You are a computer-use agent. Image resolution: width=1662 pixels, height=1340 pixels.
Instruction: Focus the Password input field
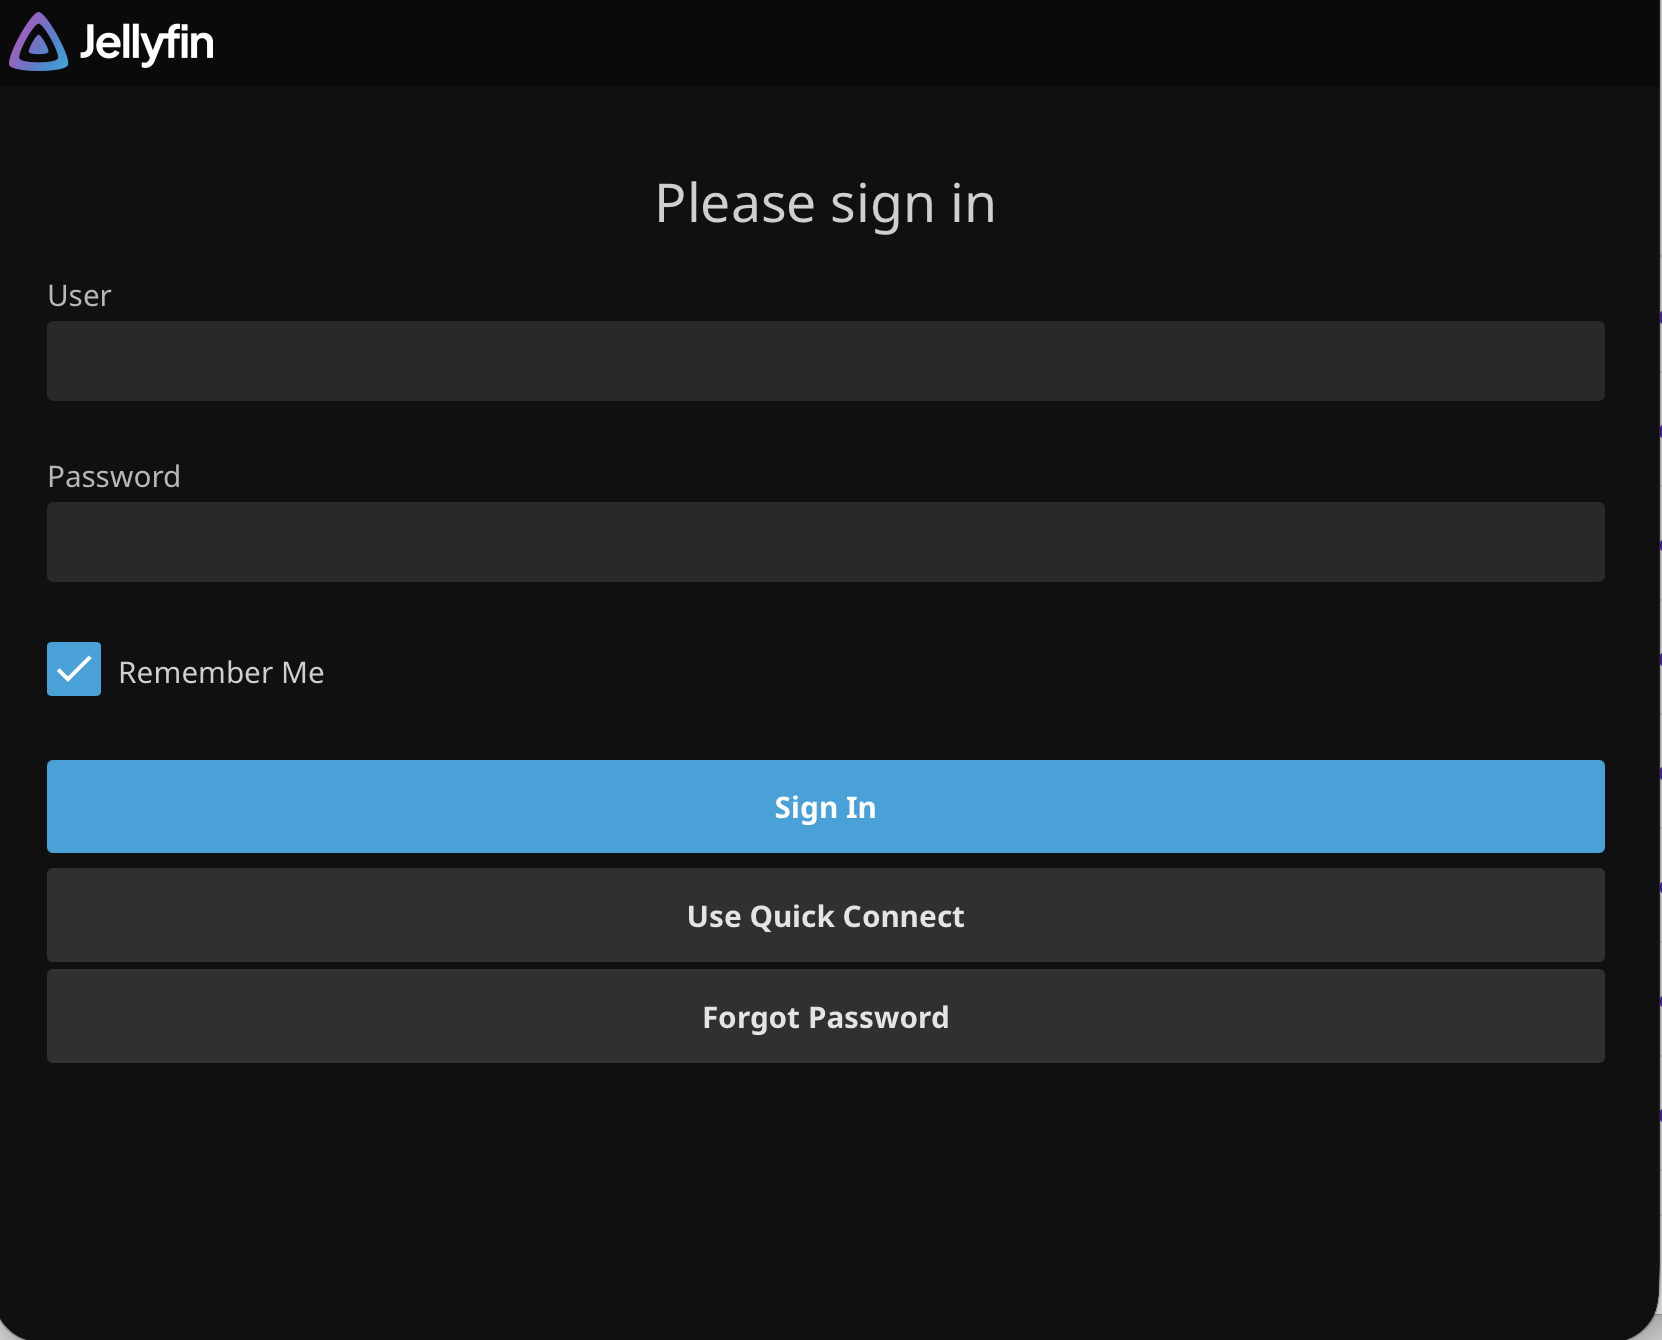point(825,542)
